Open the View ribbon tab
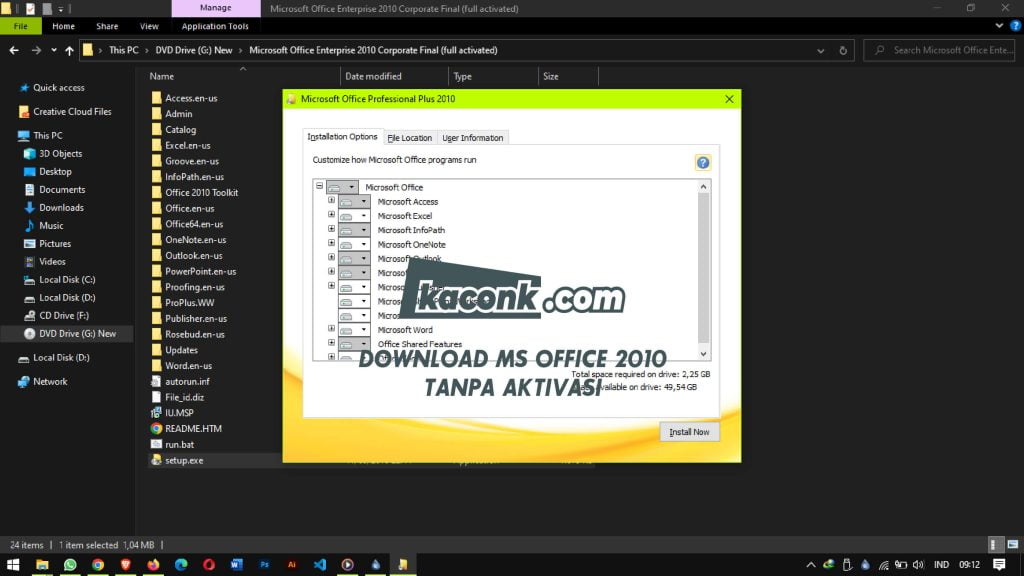The height and width of the screenshot is (576, 1024). tap(149, 26)
